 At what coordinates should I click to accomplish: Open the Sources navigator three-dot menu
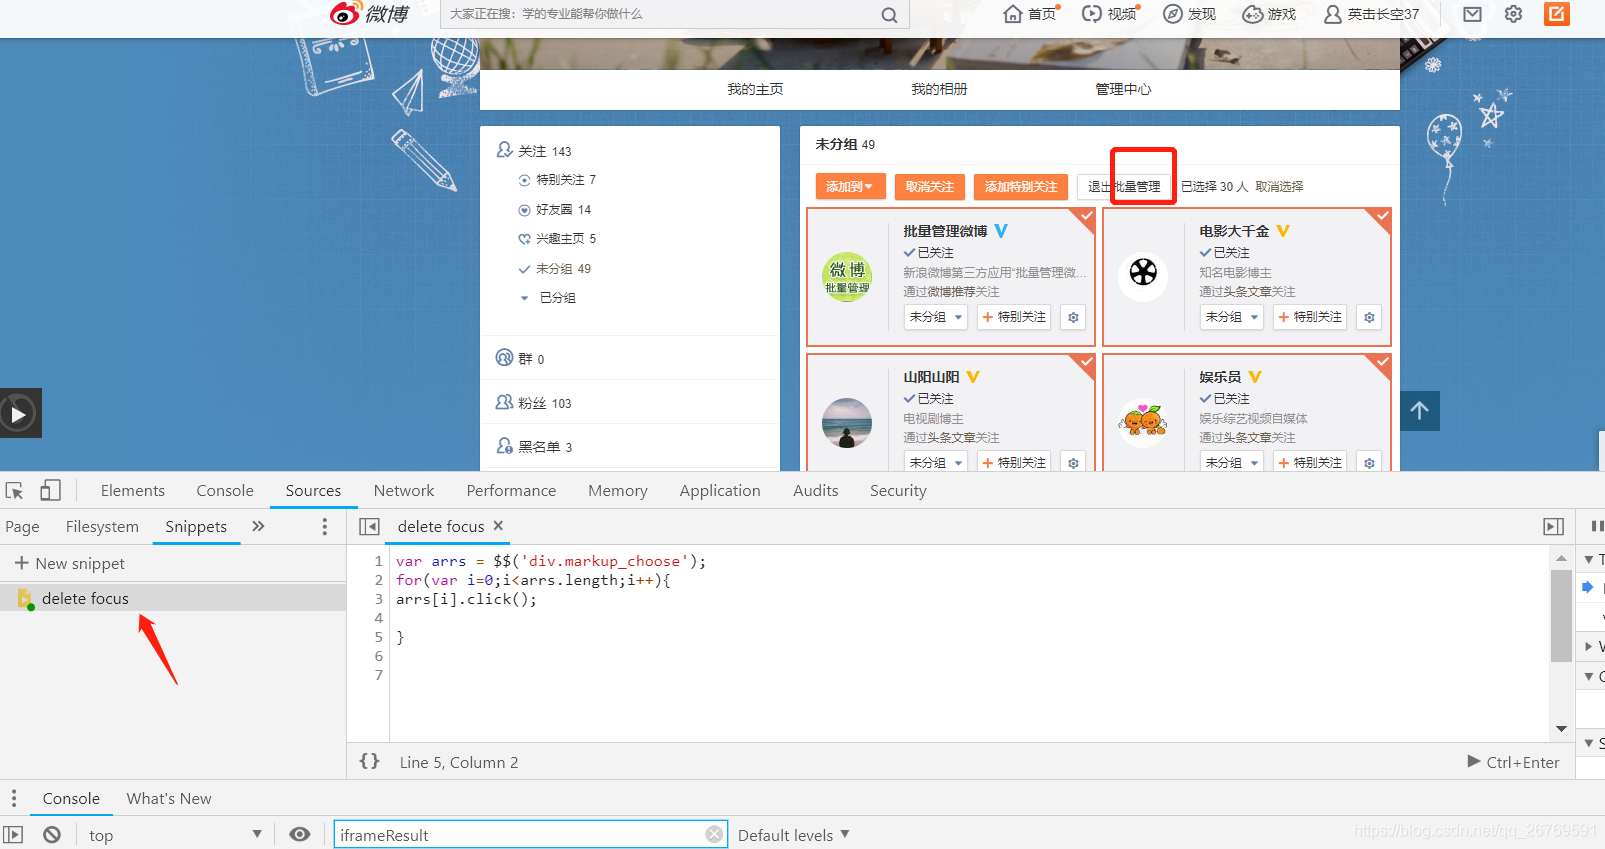coord(324,526)
